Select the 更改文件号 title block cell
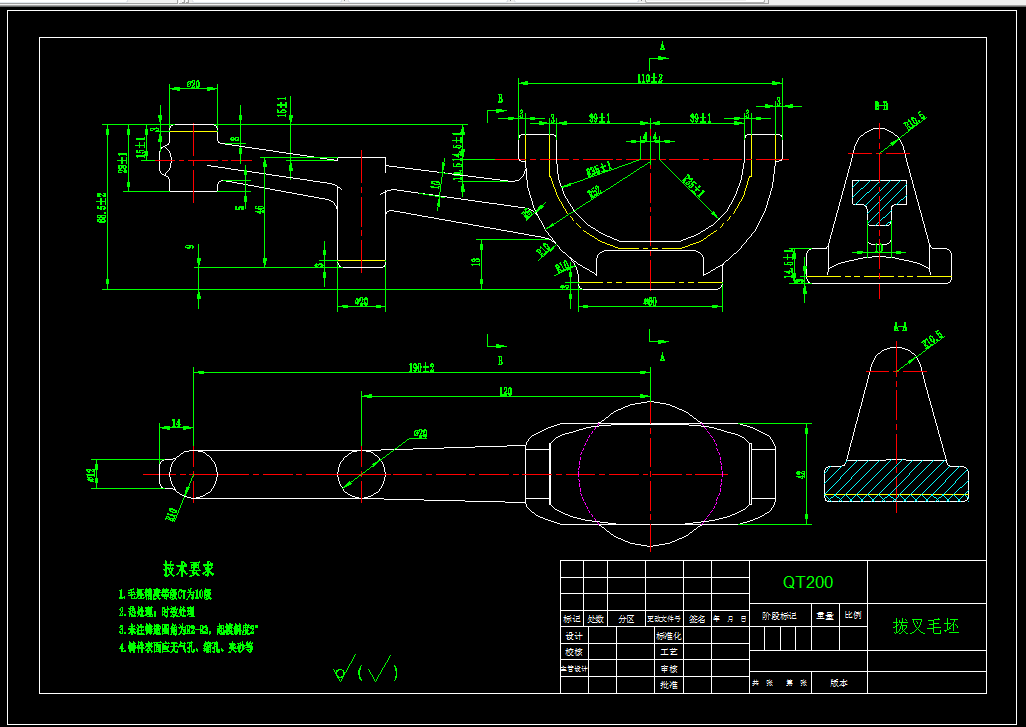1026x727 pixels. pyautogui.click(x=664, y=619)
